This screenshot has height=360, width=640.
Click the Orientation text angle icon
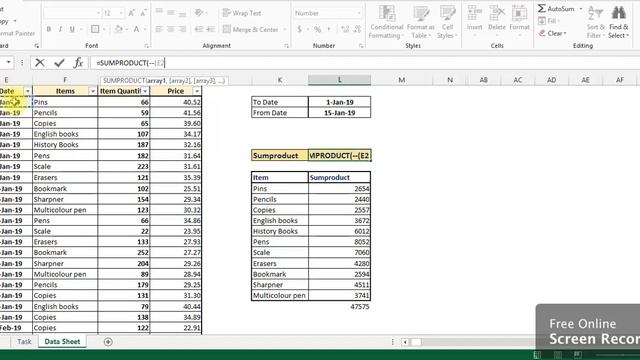click(199, 13)
